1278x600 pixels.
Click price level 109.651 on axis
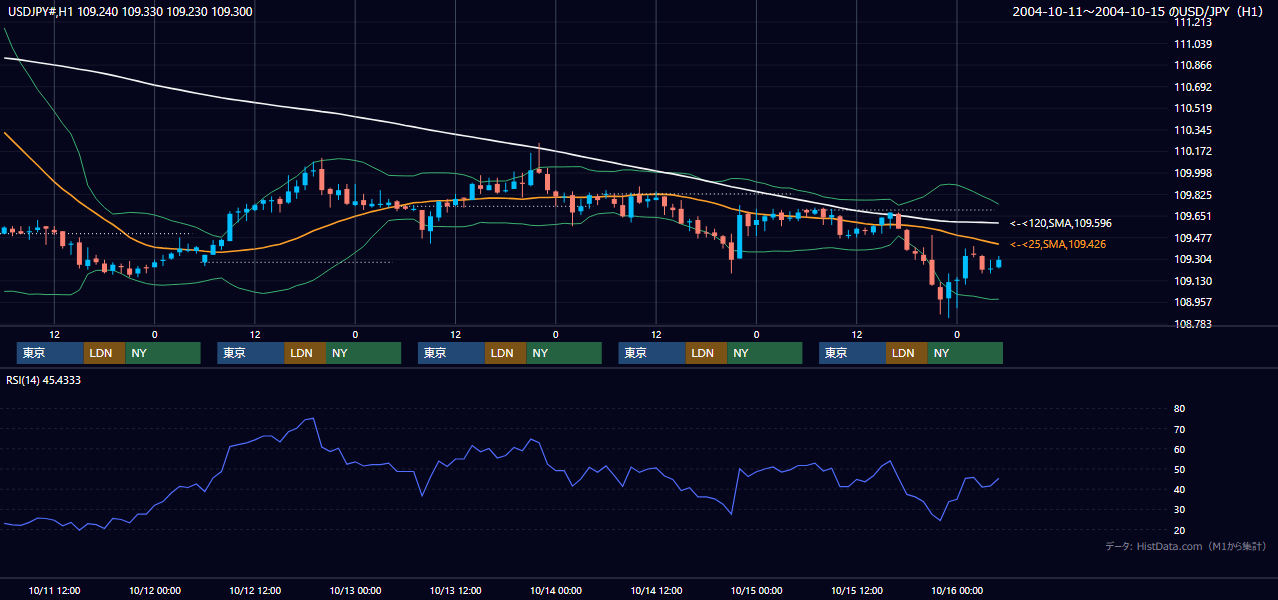(1194, 216)
